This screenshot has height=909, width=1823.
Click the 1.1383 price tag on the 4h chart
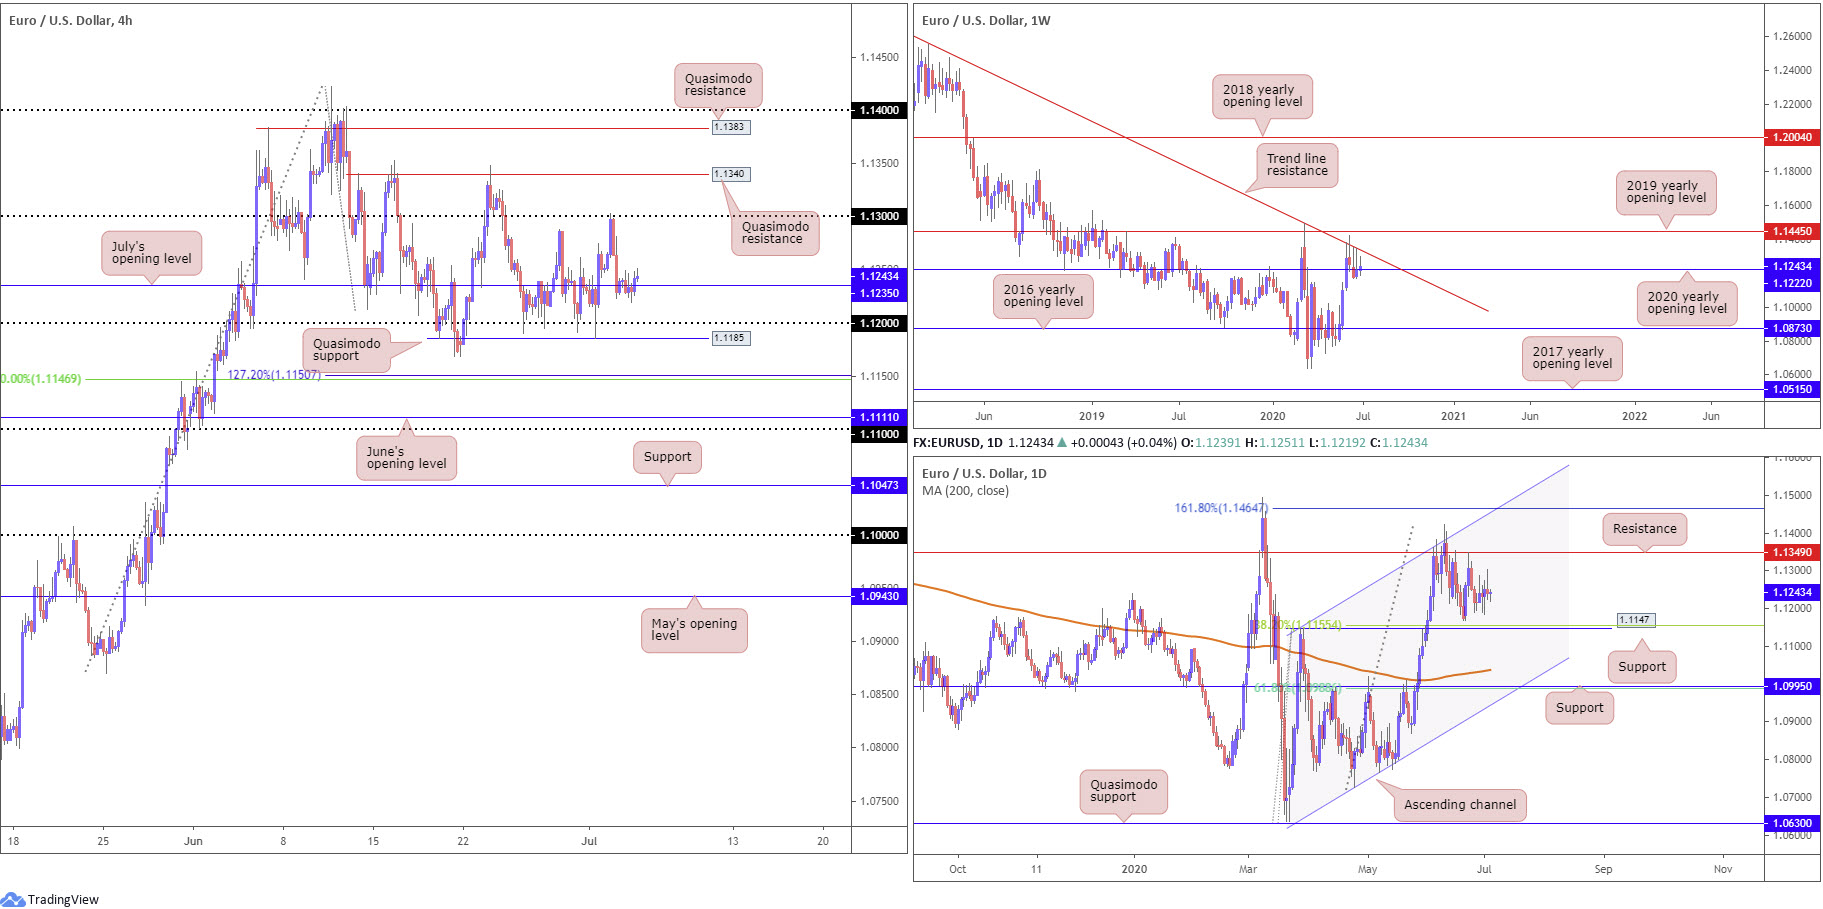tap(730, 127)
